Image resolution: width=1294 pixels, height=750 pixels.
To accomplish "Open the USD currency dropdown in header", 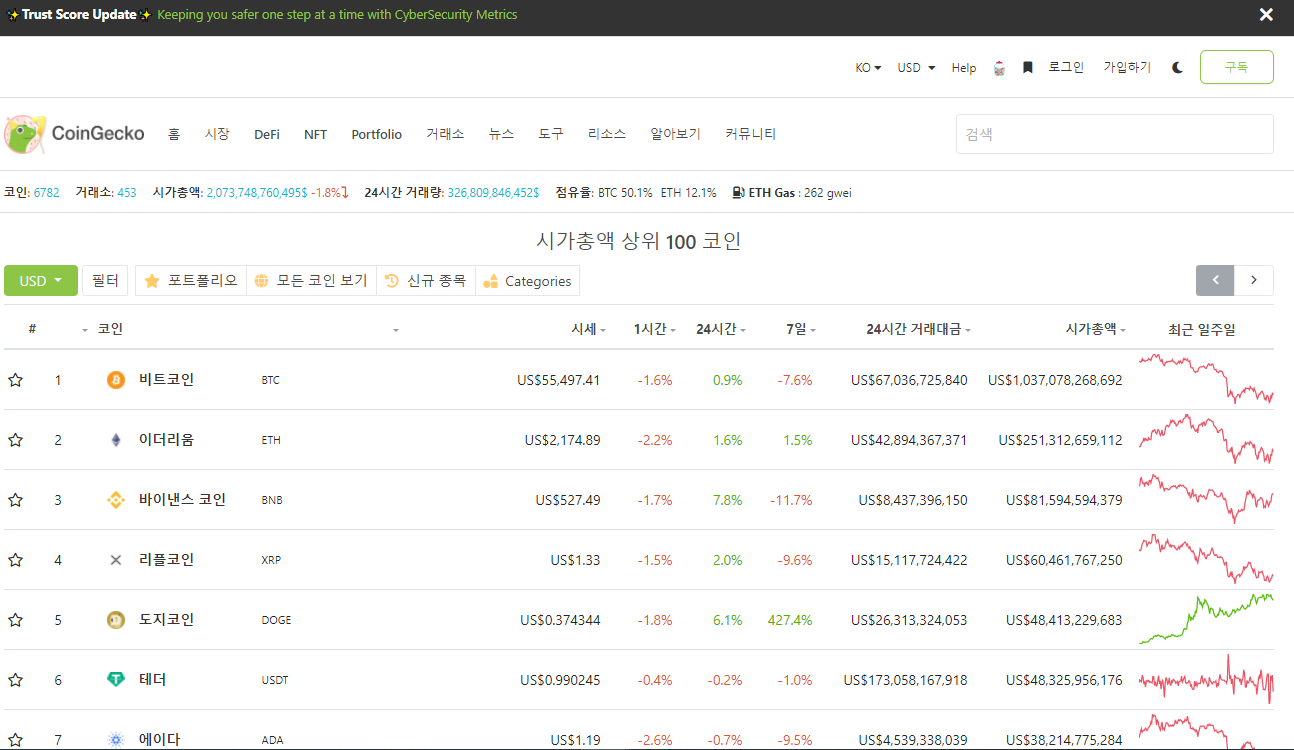I will [916, 68].
